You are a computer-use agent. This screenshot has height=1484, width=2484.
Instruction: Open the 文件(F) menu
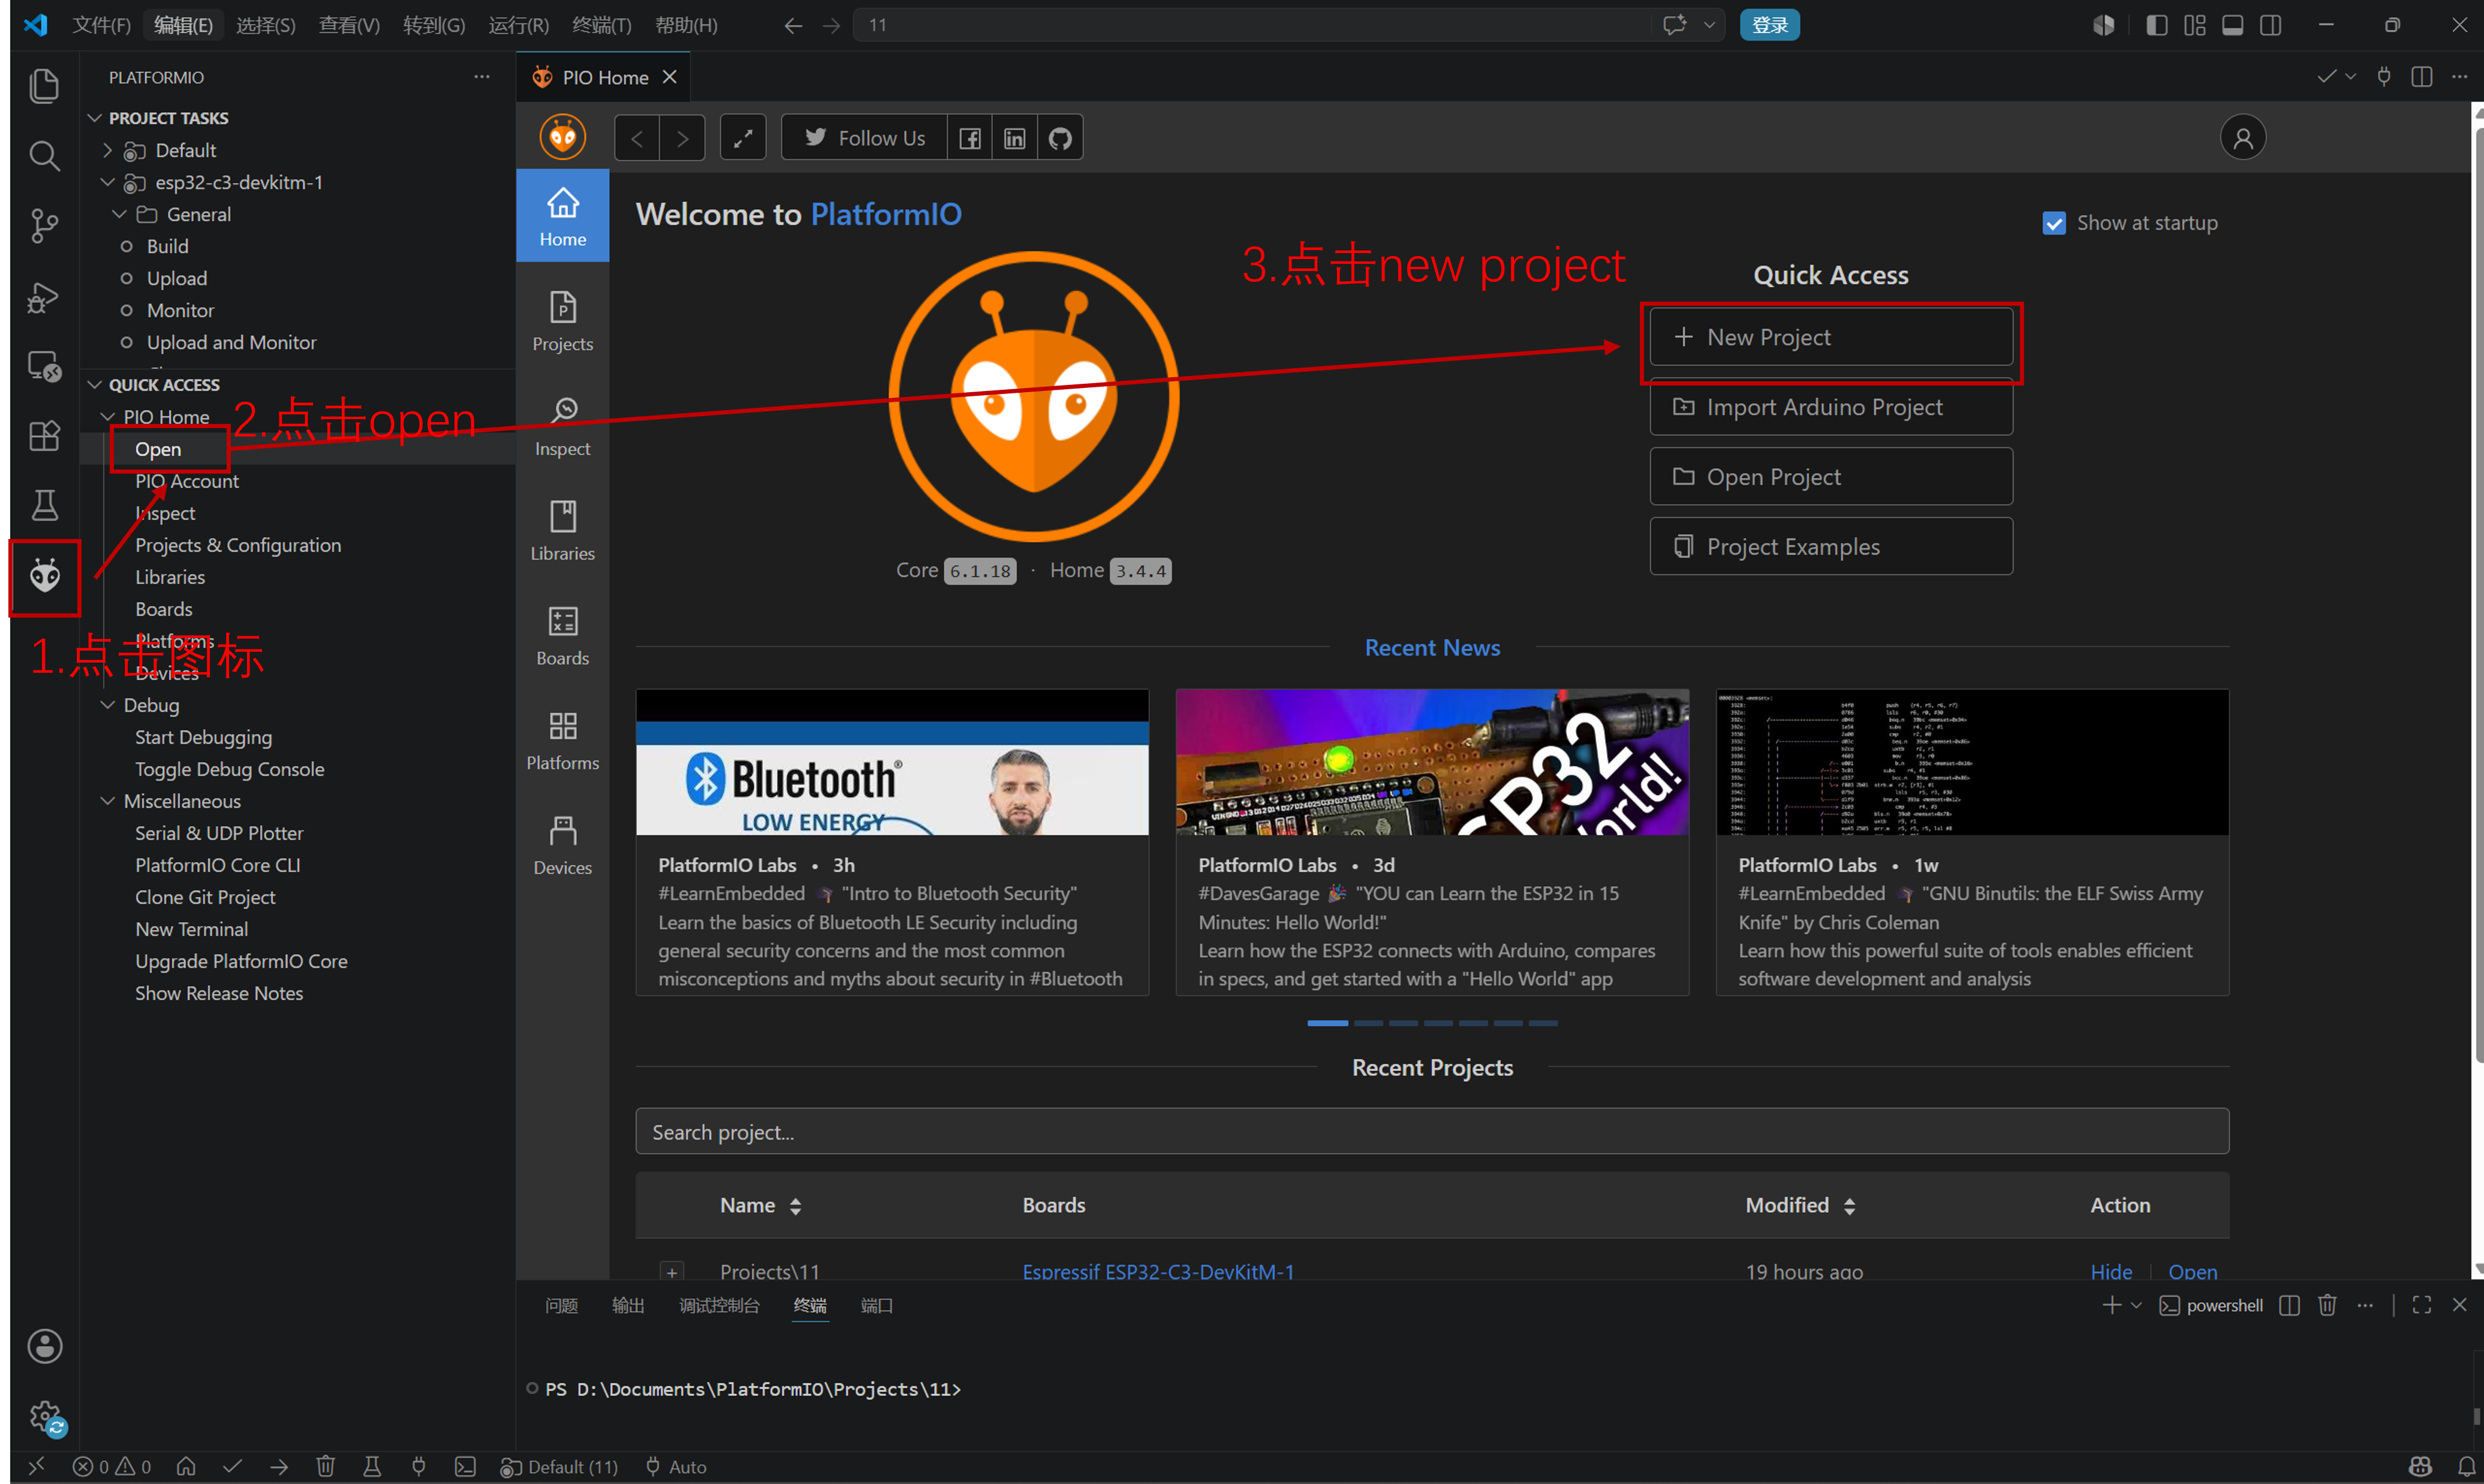(x=101, y=25)
